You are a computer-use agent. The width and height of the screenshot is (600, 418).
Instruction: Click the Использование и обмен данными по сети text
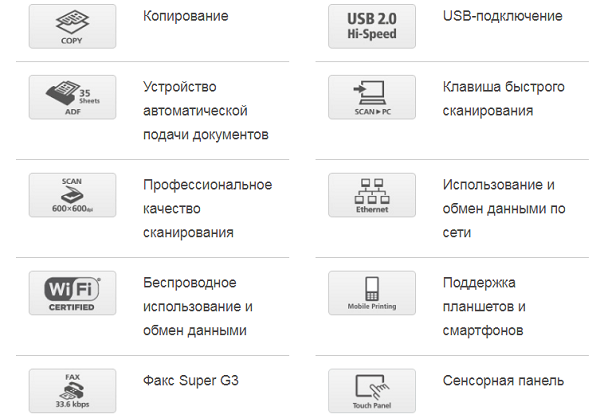tap(504, 208)
